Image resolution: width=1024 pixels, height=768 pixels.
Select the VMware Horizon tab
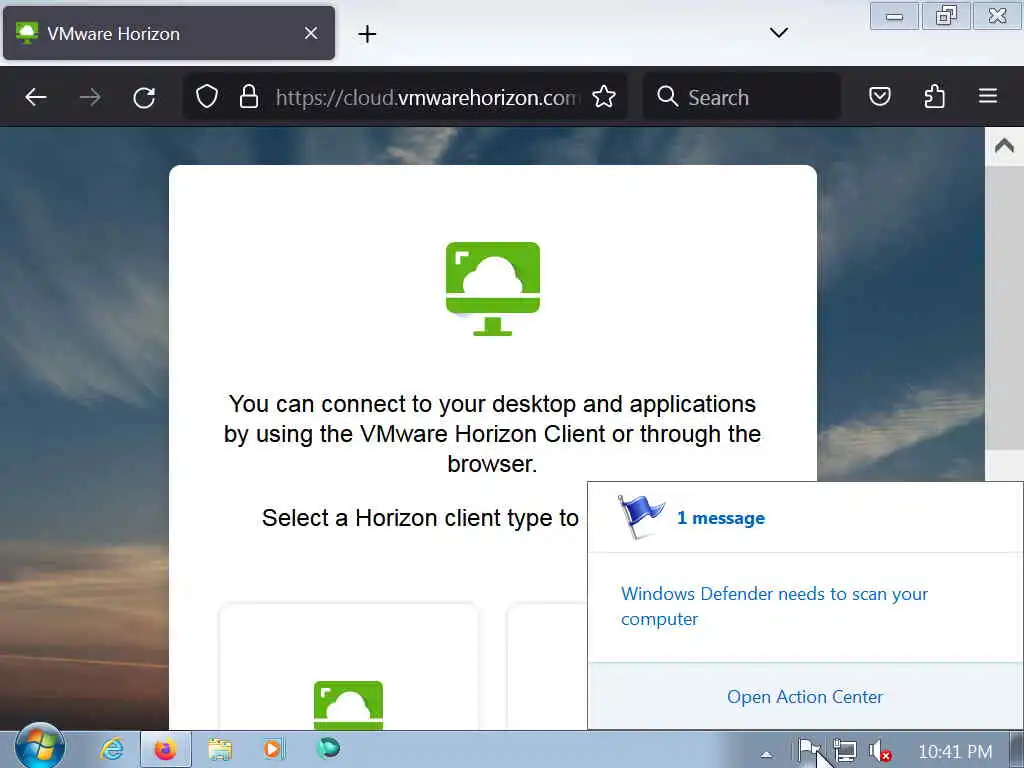point(168,33)
